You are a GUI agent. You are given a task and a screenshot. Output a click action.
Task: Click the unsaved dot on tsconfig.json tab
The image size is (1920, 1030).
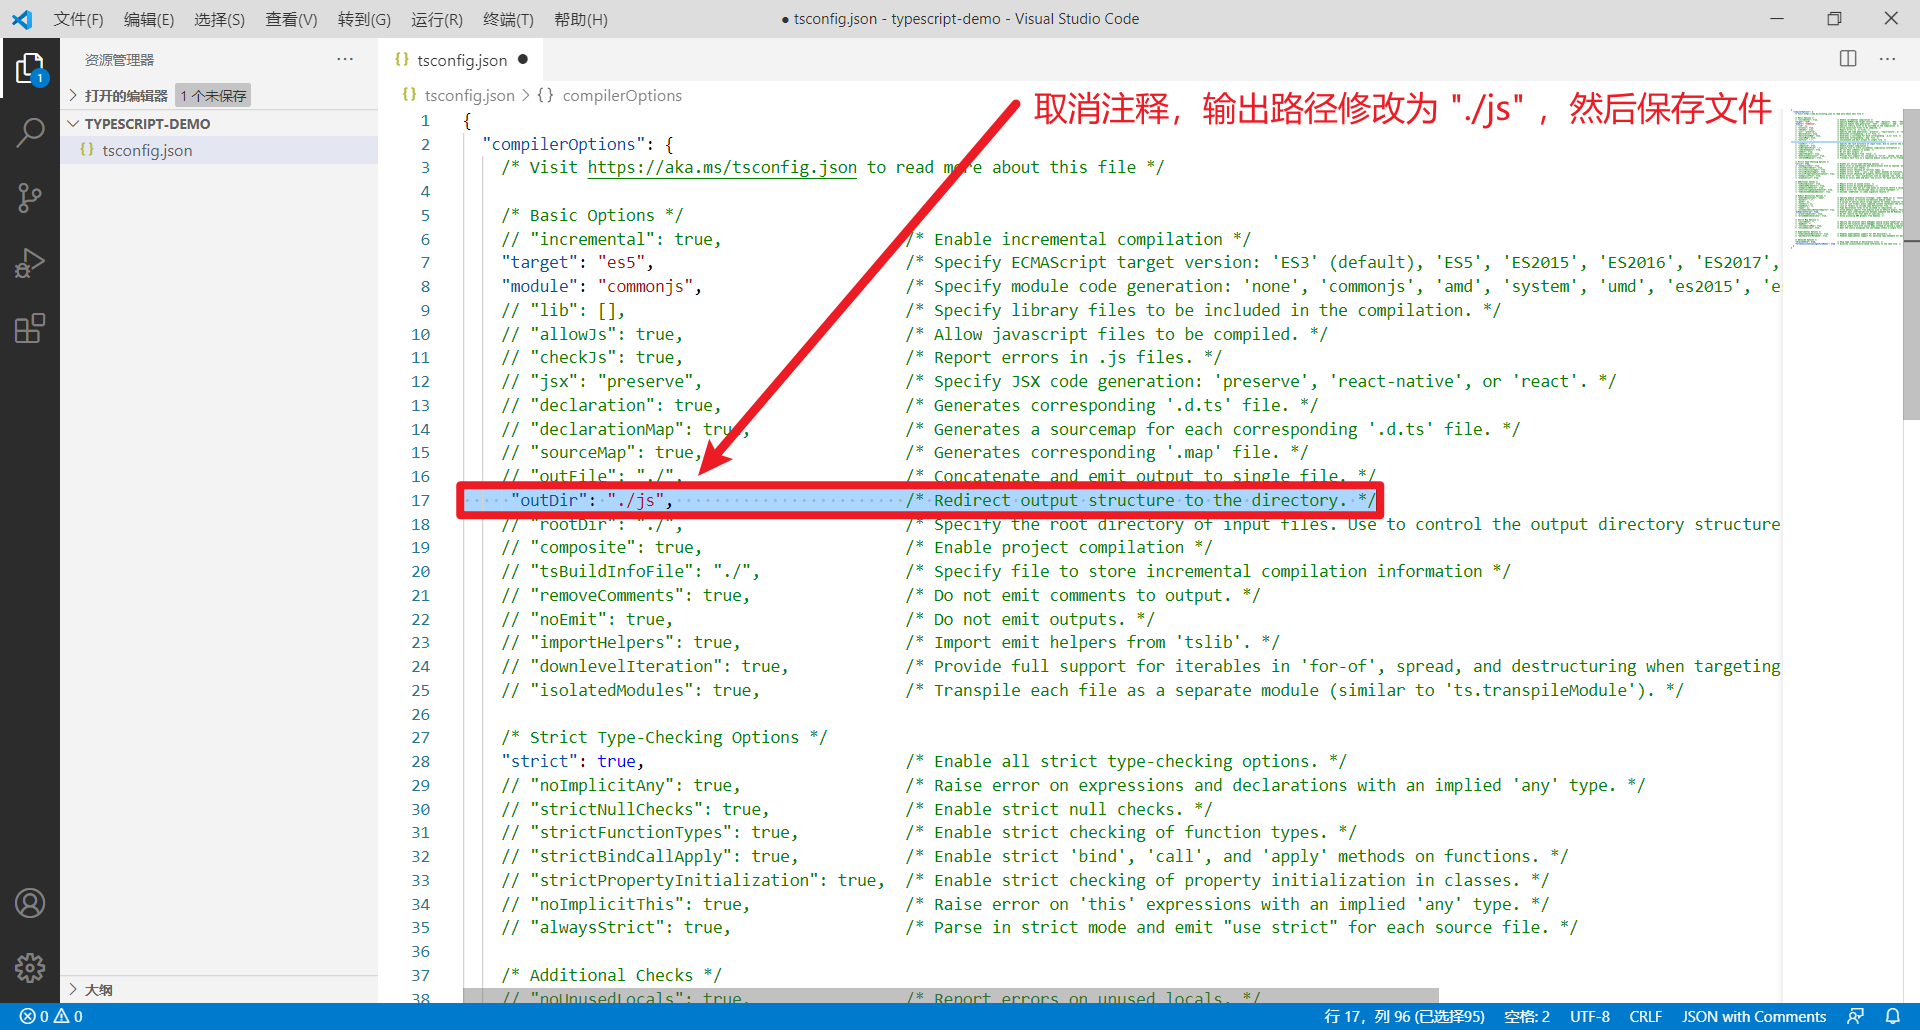523,60
